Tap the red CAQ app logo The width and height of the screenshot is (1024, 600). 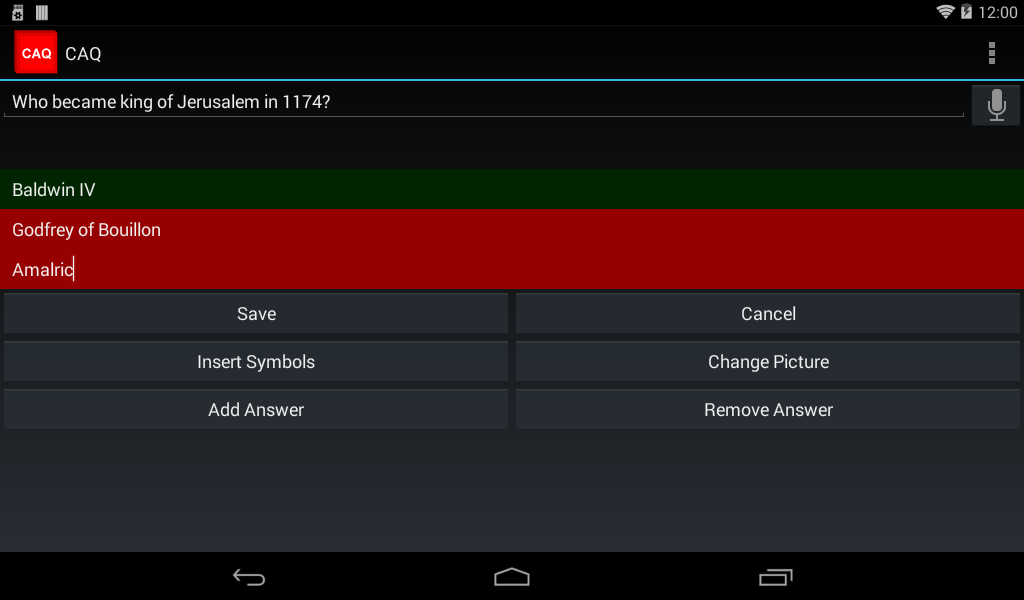pyautogui.click(x=36, y=52)
